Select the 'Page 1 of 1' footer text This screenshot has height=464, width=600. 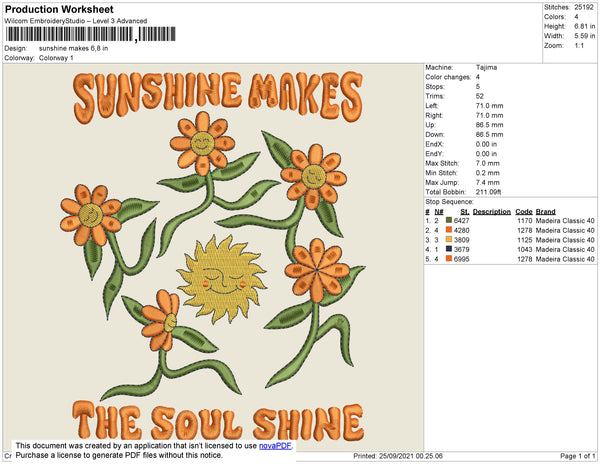click(x=578, y=456)
